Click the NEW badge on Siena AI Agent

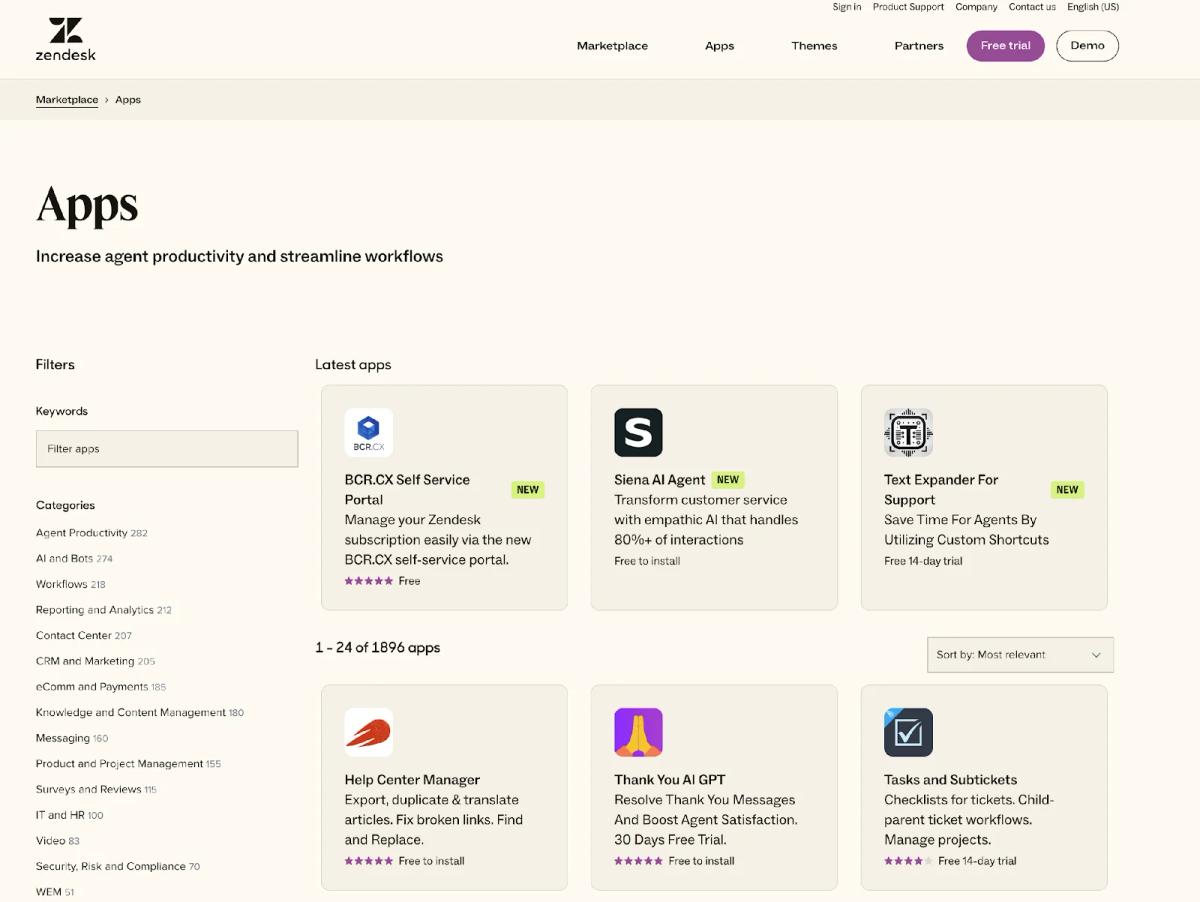point(728,480)
